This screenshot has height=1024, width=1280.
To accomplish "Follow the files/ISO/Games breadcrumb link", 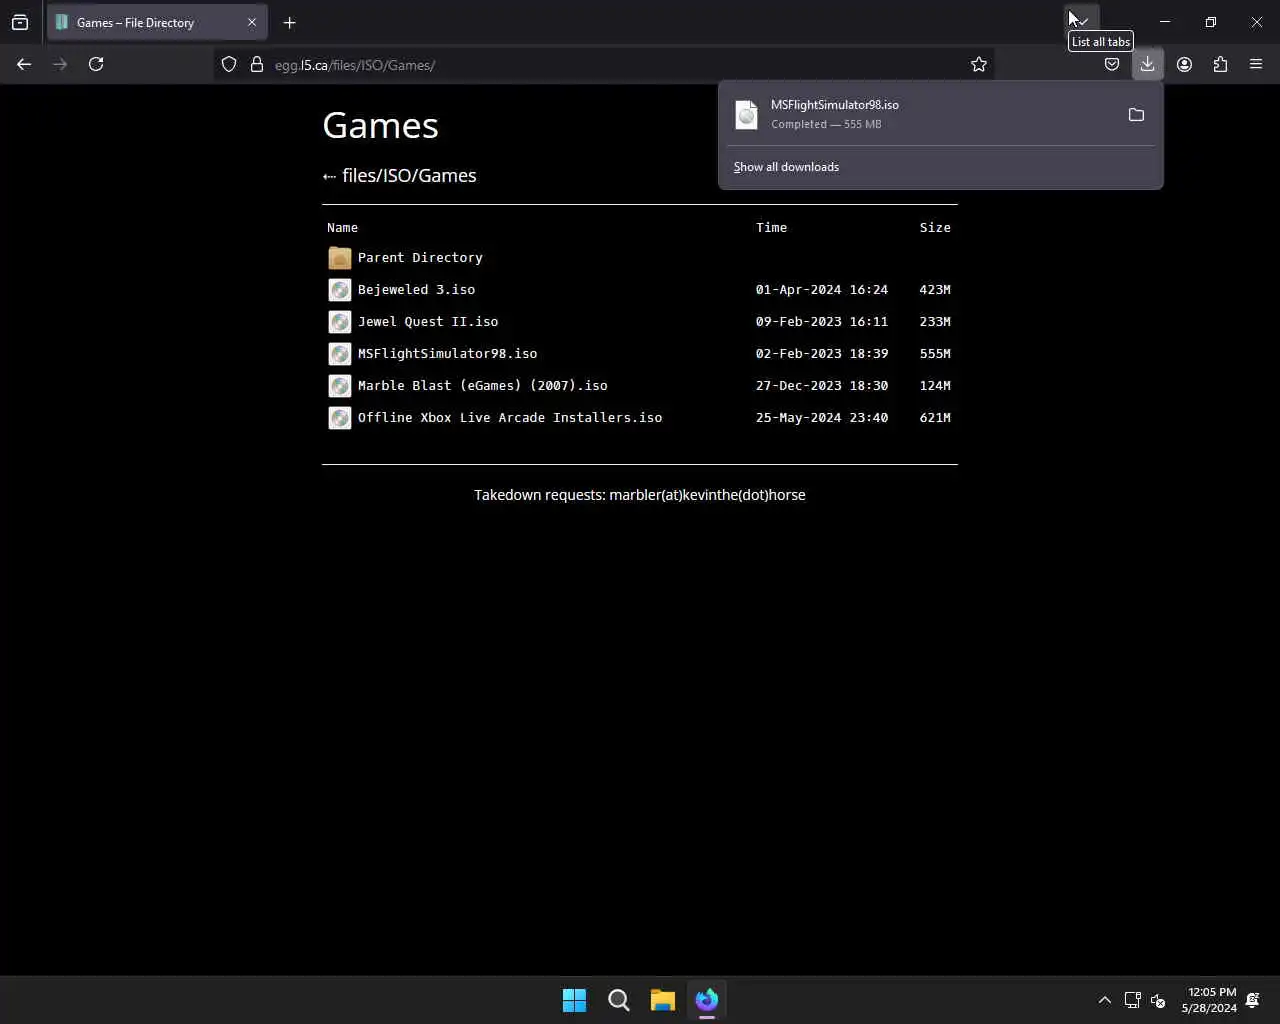I will tap(409, 175).
